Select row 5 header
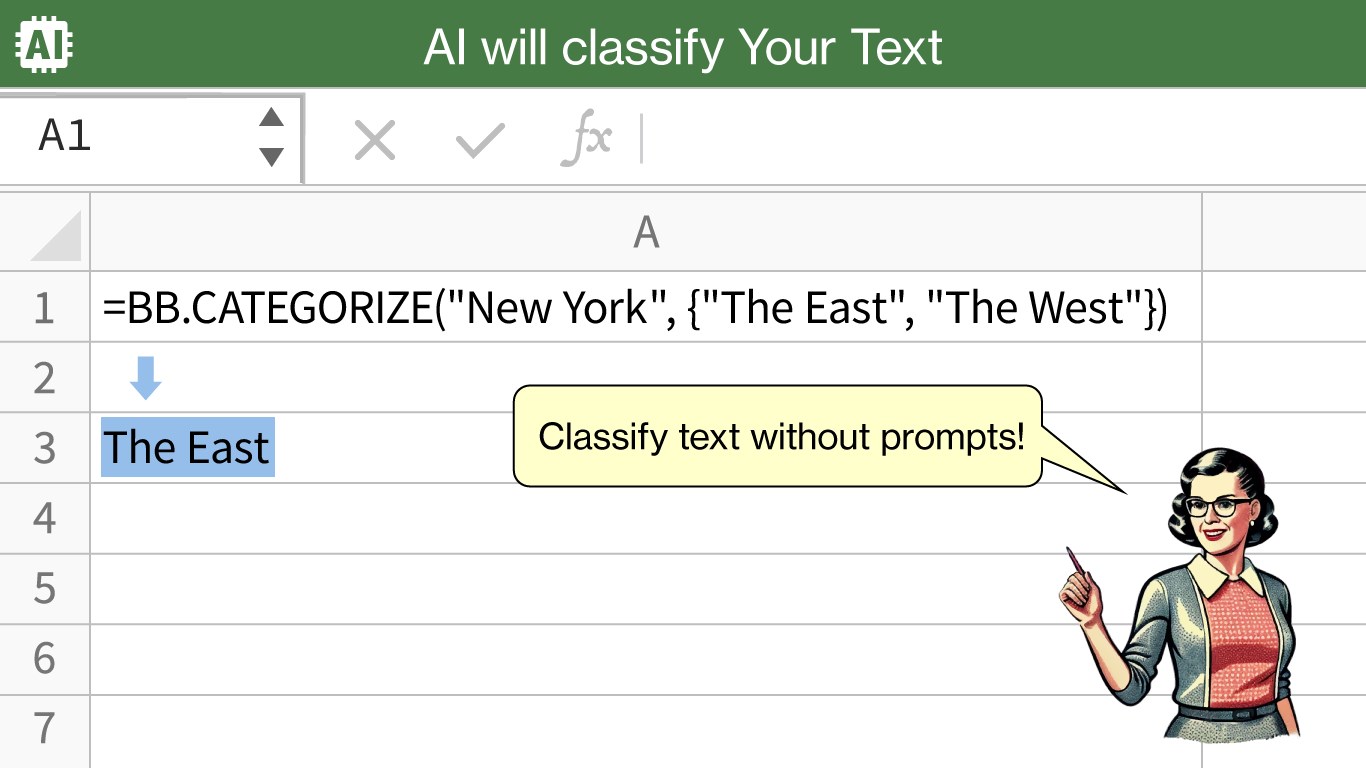1366x768 pixels. 45,589
